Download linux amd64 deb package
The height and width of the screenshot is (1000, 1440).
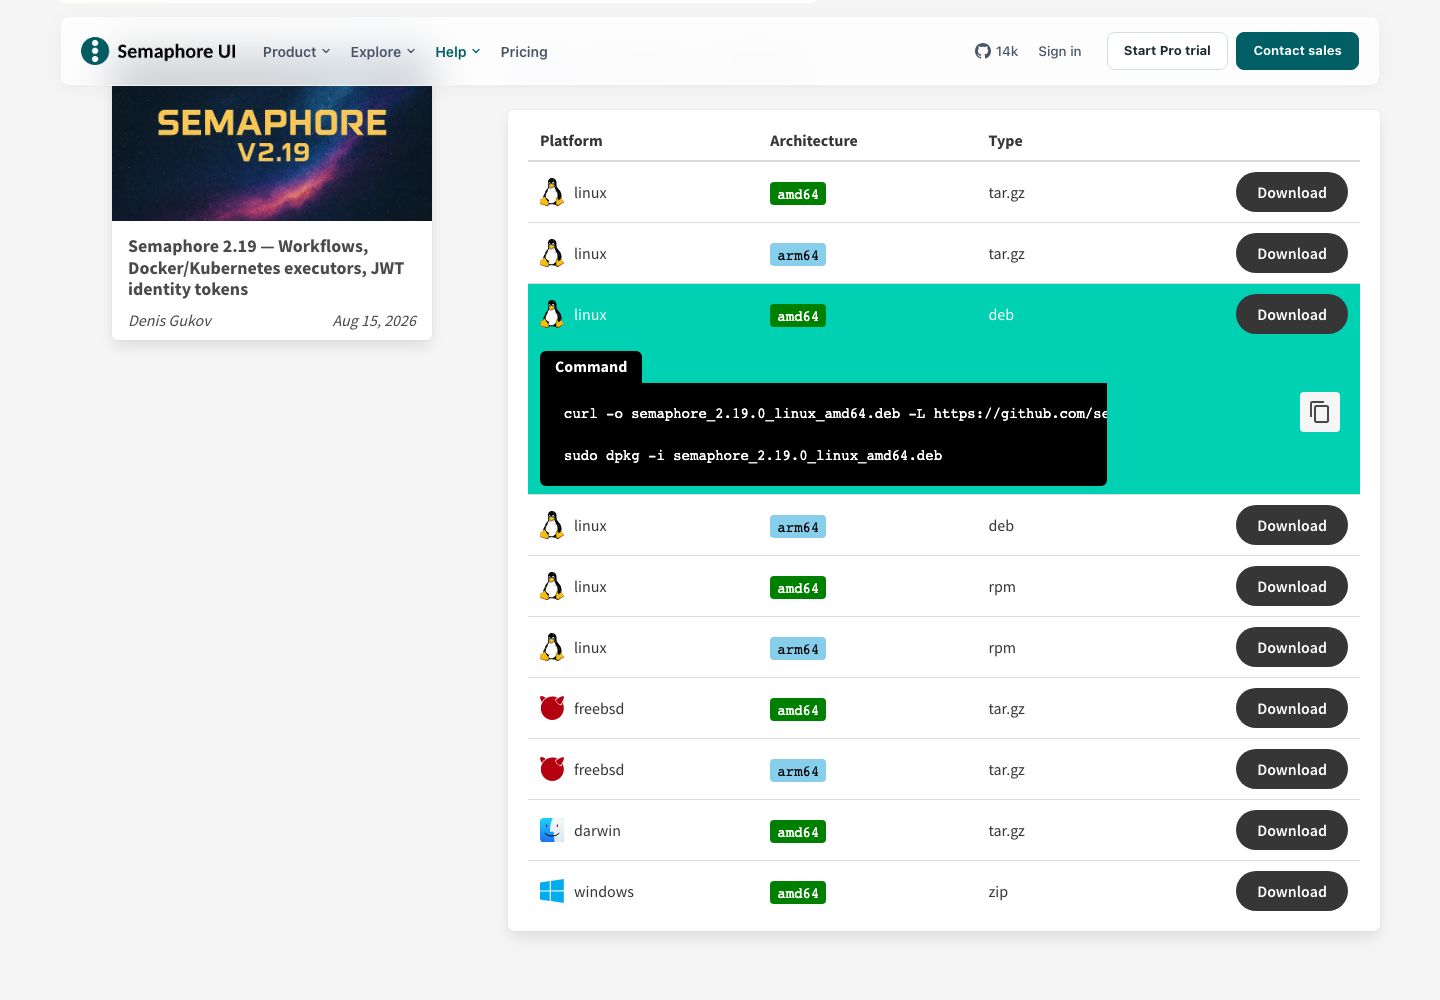pyautogui.click(x=1292, y=314)
